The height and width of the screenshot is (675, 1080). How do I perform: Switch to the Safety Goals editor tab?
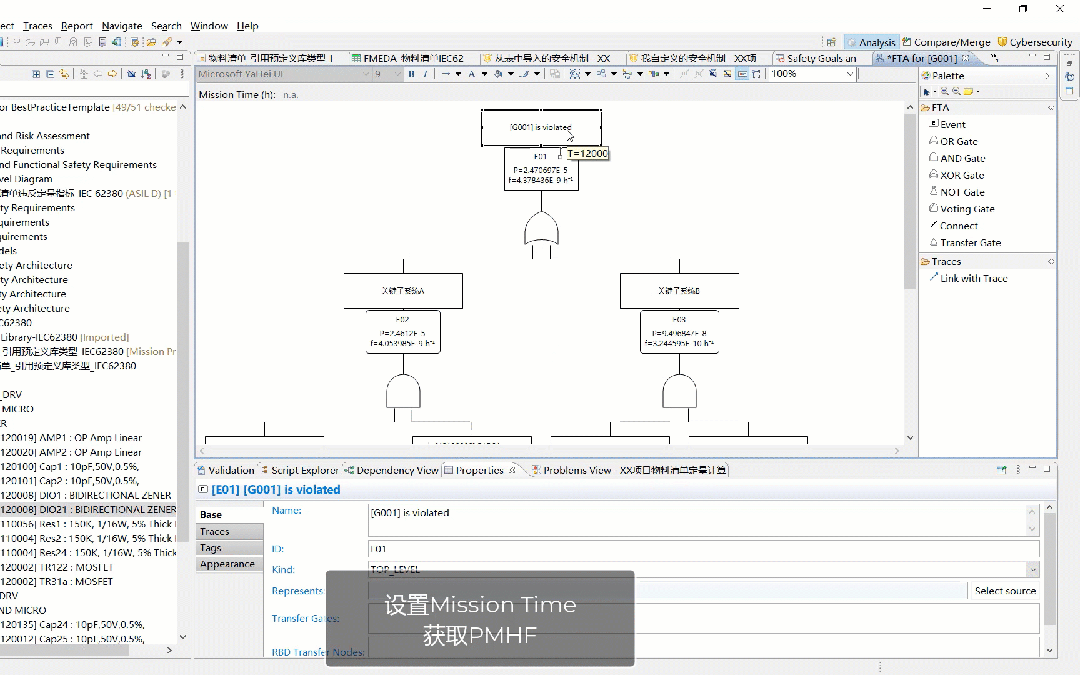tap(816, 59)
